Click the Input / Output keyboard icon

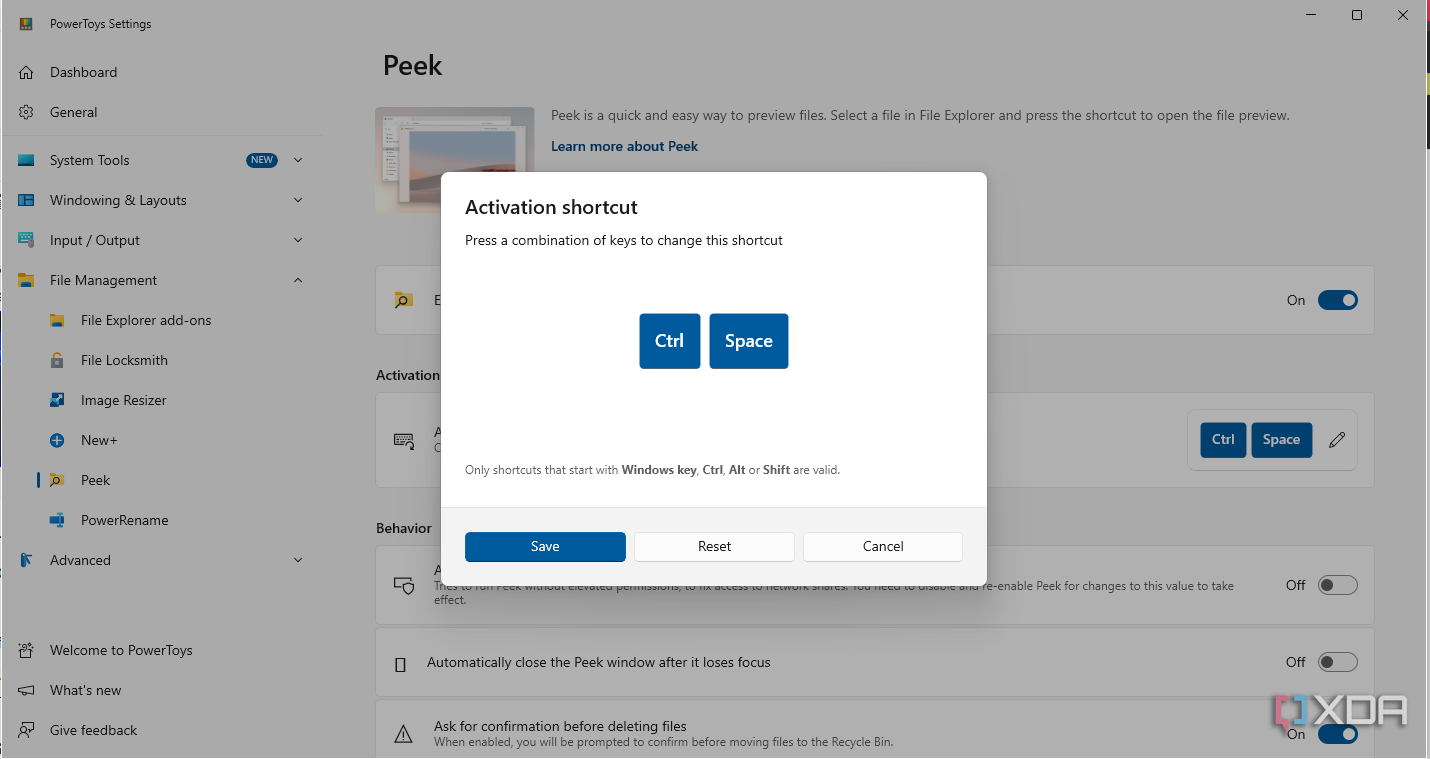tap(27, 240)
